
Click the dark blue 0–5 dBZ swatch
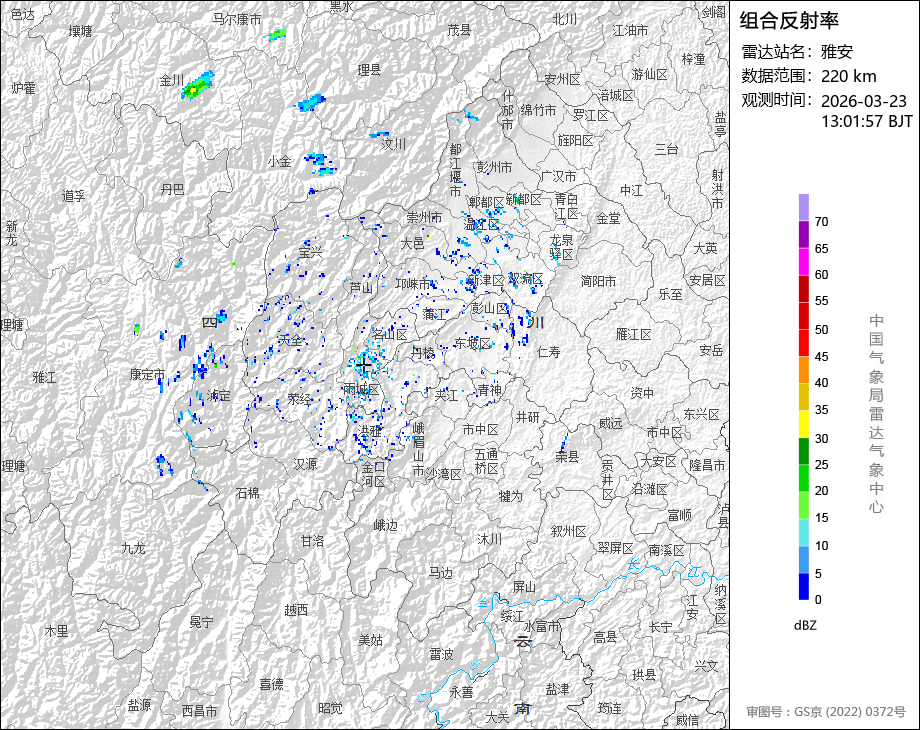(x=804, y=586)
